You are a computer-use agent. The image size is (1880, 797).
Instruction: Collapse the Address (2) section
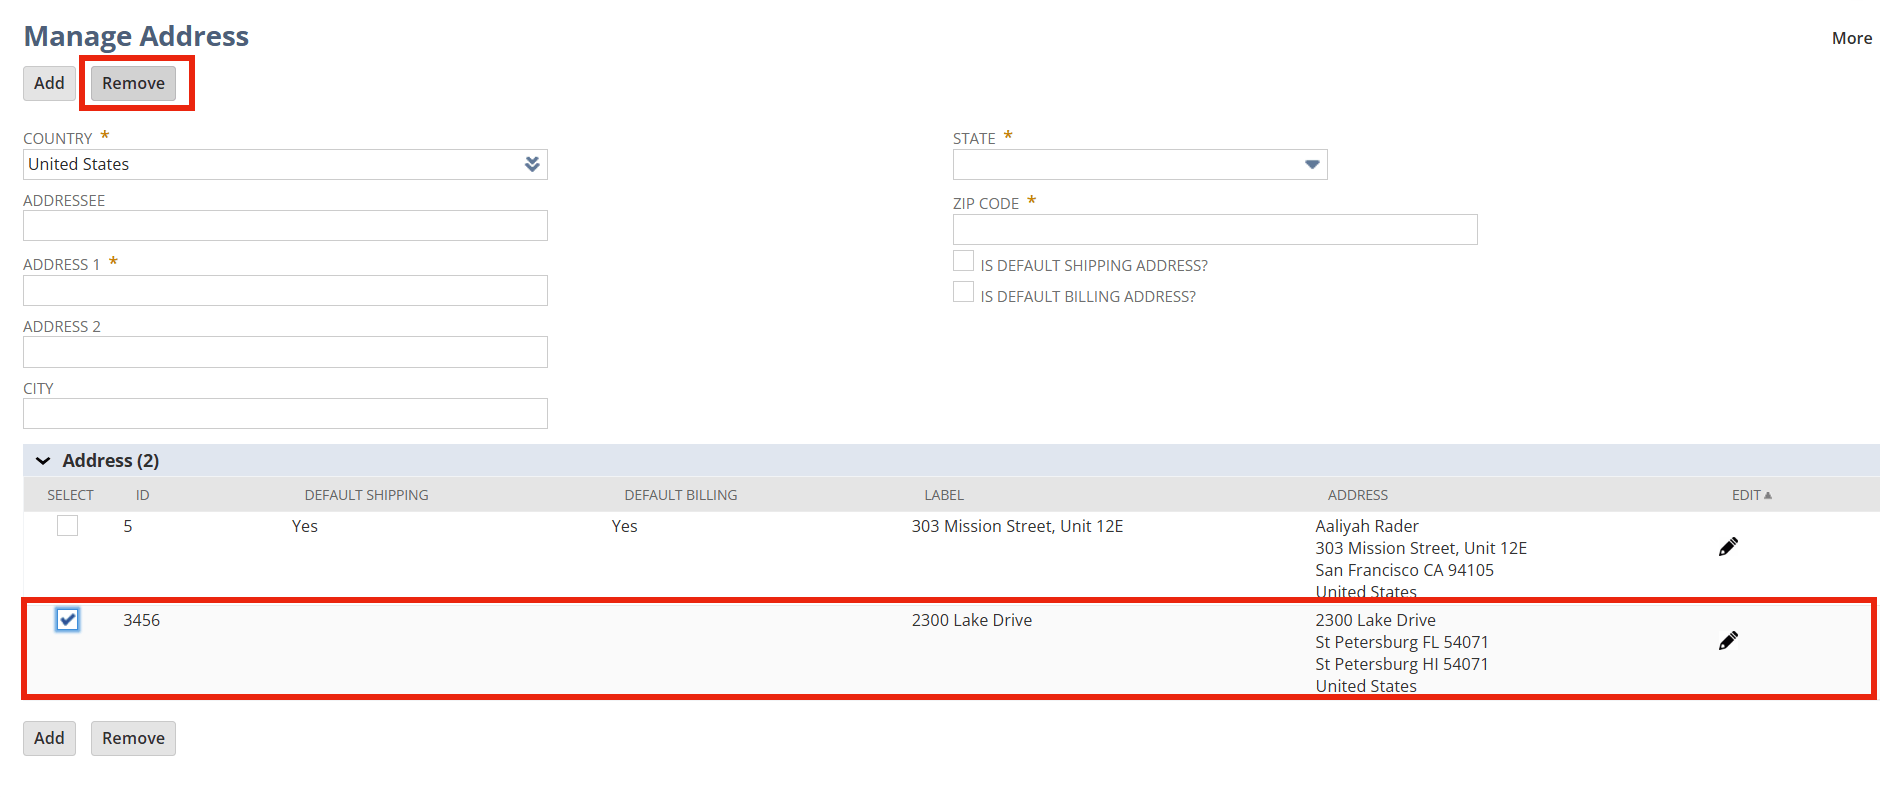click(x=43, y=461)
